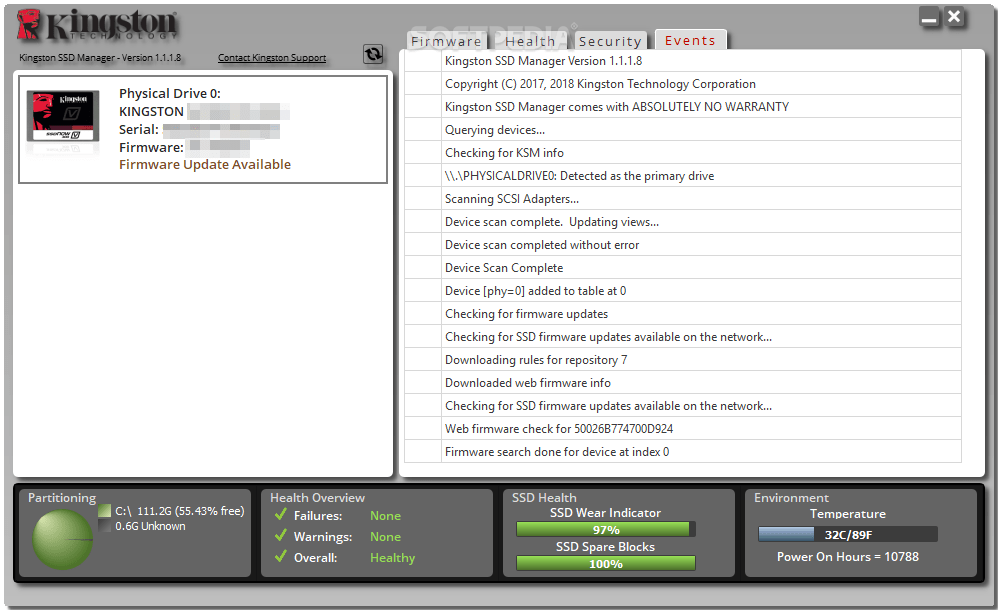Switch to the Firmware tab
Image resolution: width=998 pixels, height=610 pixels.
click(446, 40)
